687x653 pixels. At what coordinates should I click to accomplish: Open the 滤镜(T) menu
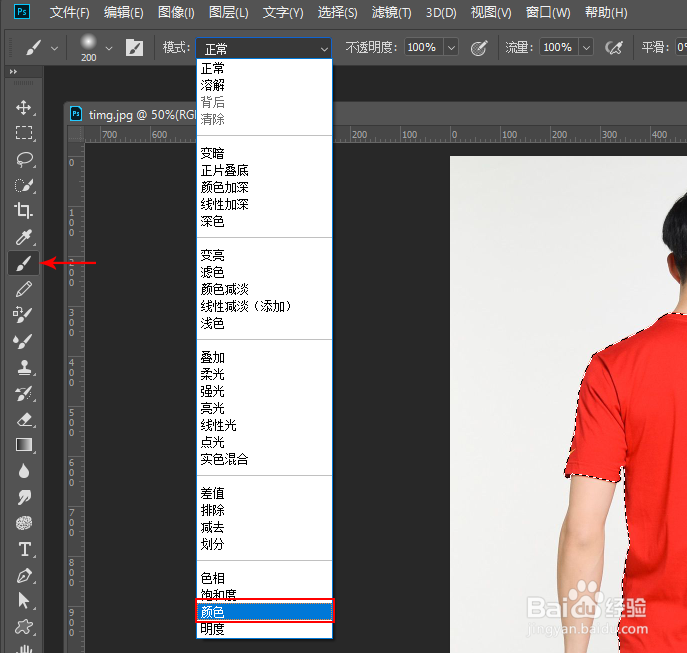(x=391, y=12)
